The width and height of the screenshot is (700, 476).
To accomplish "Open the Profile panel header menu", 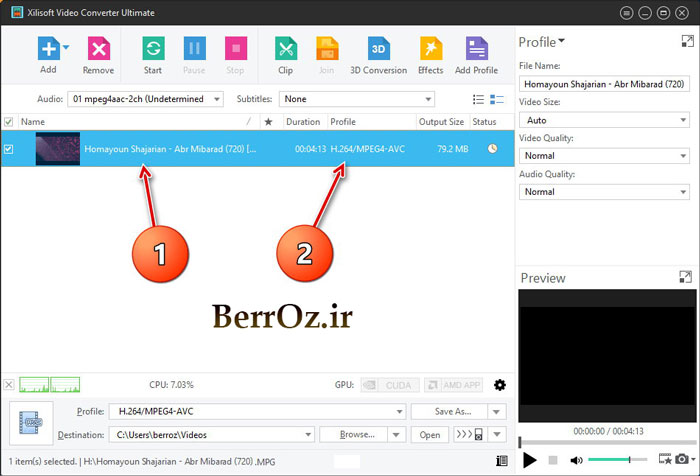I will point(542,42).
